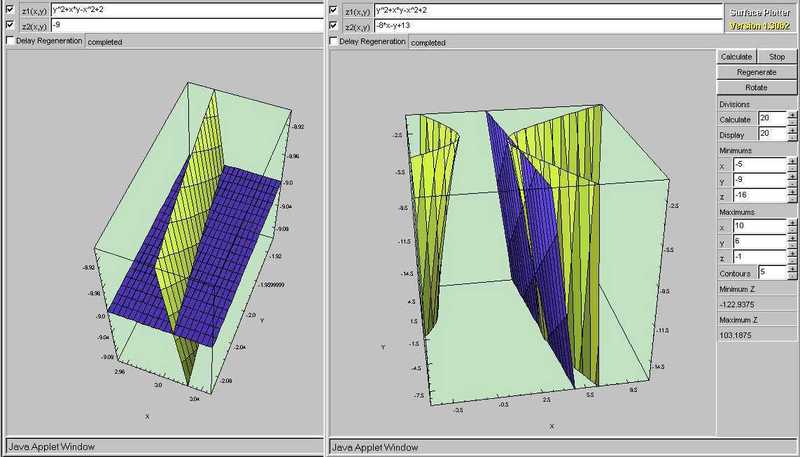Toggle the right panel z1(x,y) checkbox
The height and width of the screenshot is (457, 800).
pyautogui.click(x=334, y=9)
